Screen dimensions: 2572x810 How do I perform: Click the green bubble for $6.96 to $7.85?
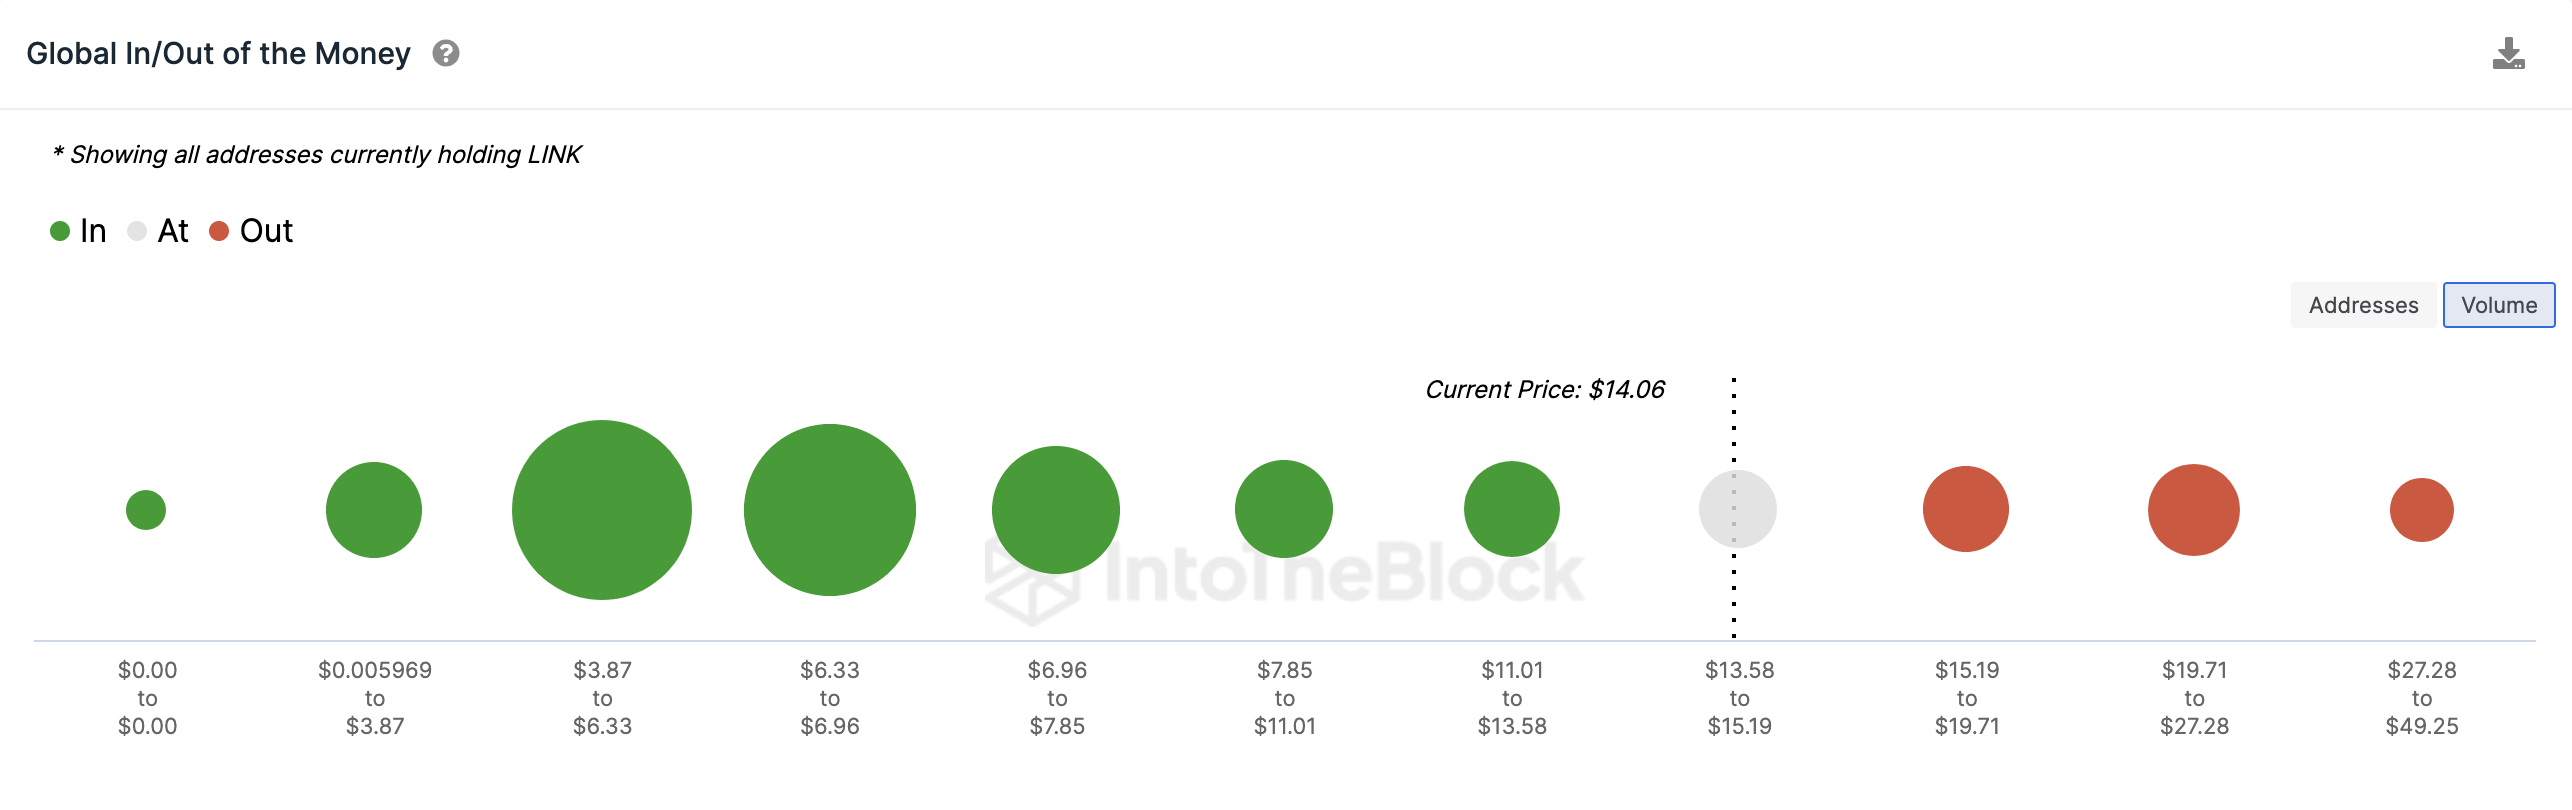[1056, 510]
